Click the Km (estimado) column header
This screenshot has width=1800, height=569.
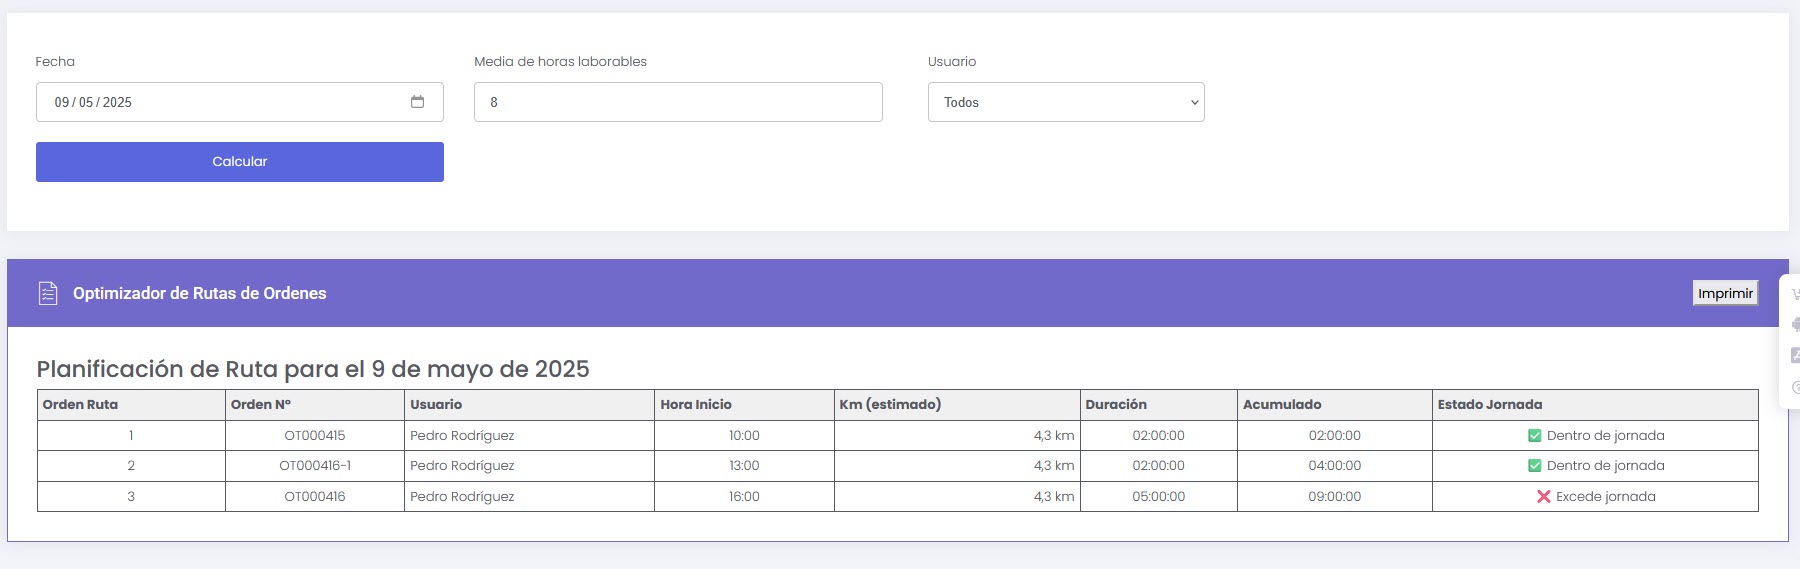click(958, 405)
